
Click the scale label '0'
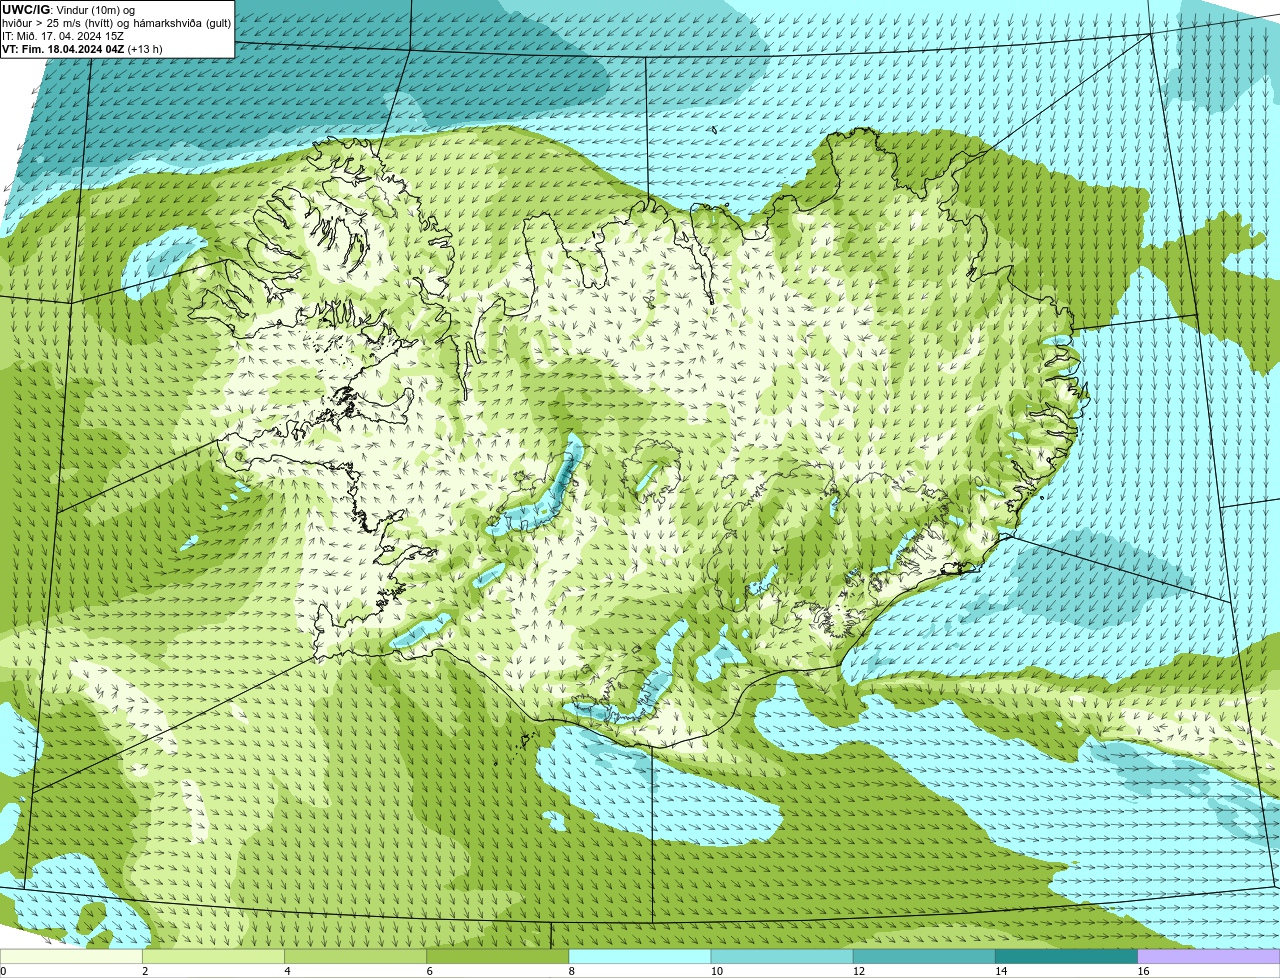tap(4, 971)
